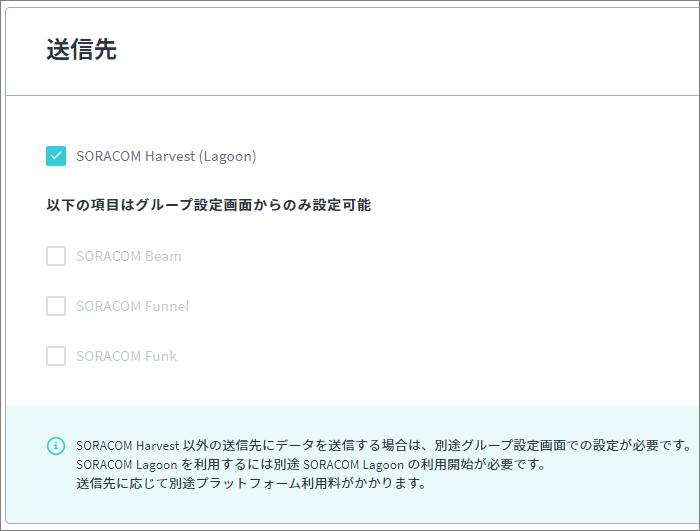Screen dimensions: 700x531
Task: Tick the SORACOM Funnel checkbox
Action: coord(56,306)
